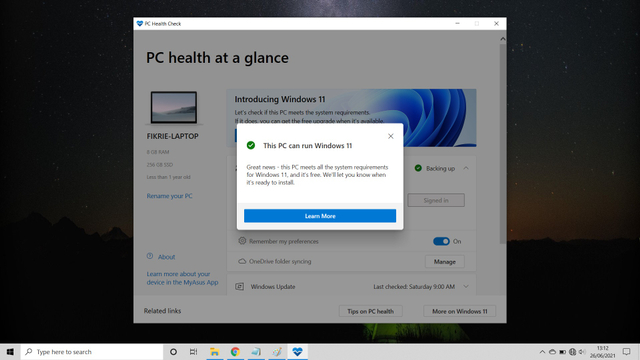Click the preferences gear icon
640x360 pixels.
[x=242, y=241]
